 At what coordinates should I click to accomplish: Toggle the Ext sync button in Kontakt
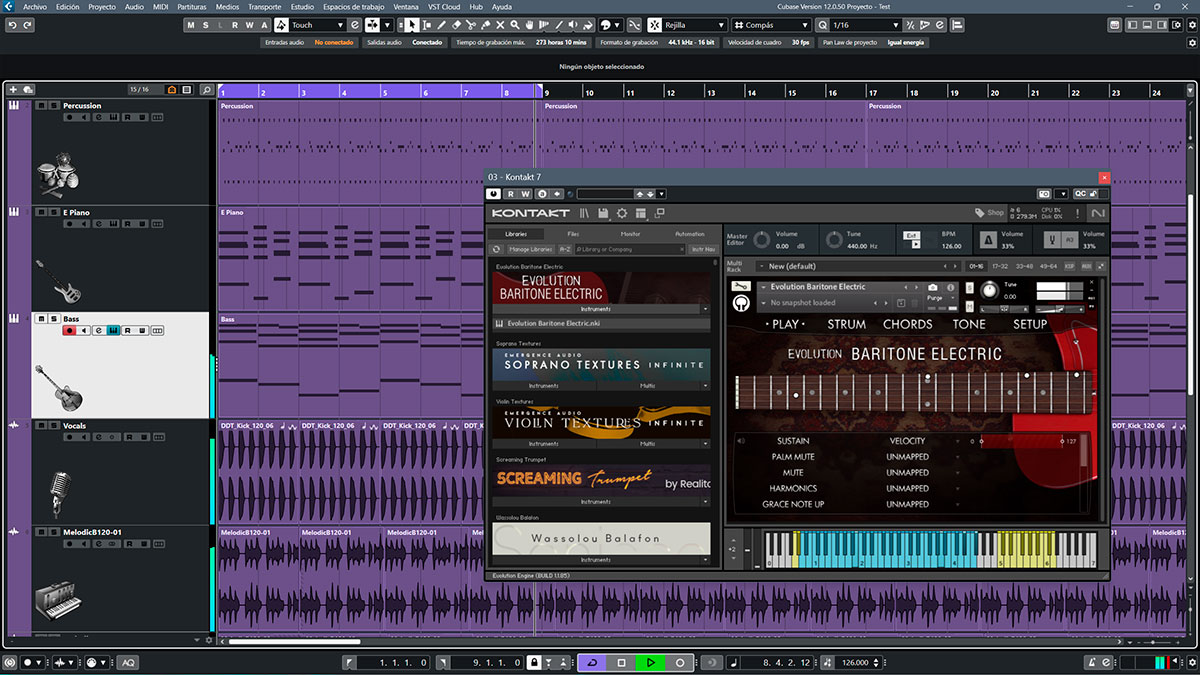[912, 236]
